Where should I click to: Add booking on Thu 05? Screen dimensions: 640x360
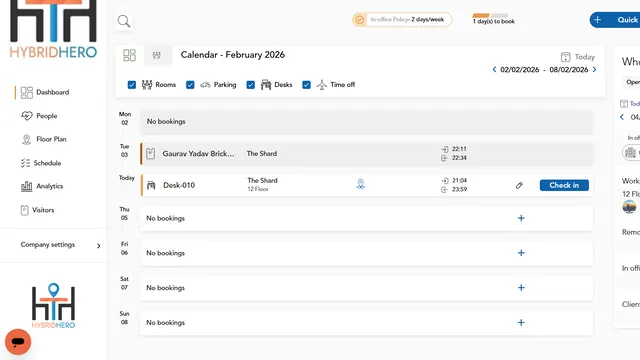click(521, 218)
